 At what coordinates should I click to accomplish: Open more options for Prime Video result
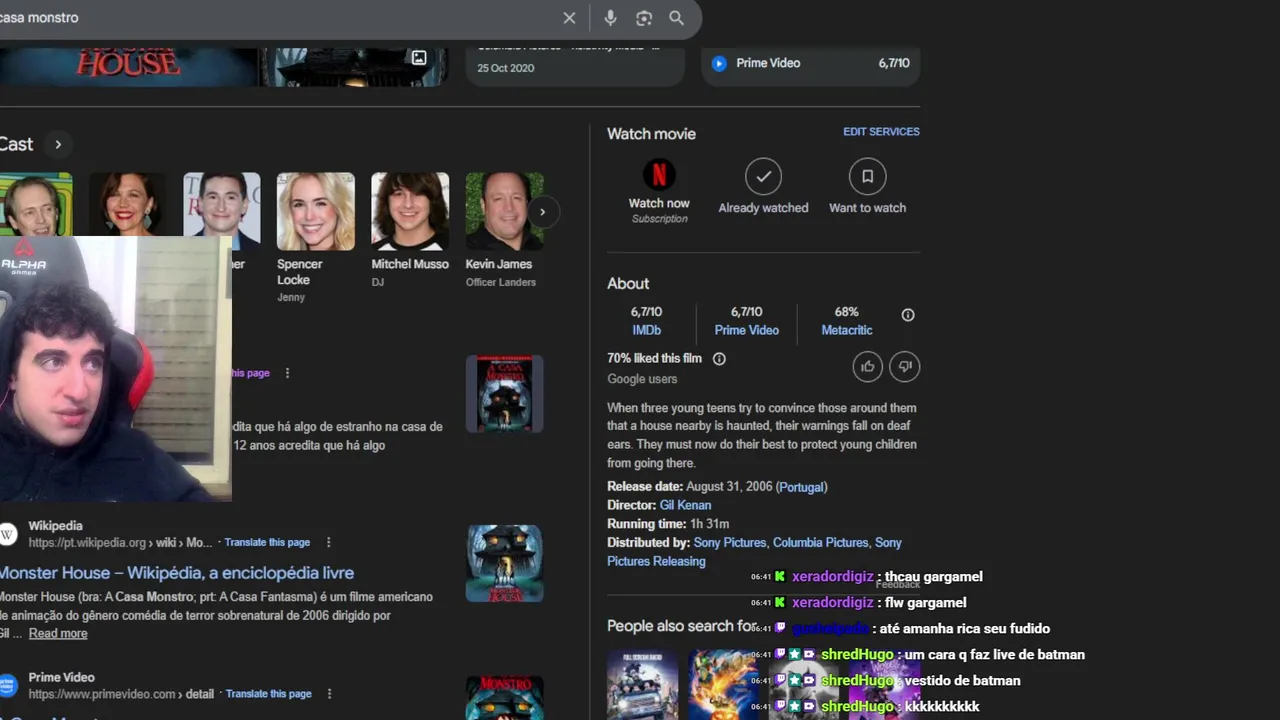pos(329,693)
